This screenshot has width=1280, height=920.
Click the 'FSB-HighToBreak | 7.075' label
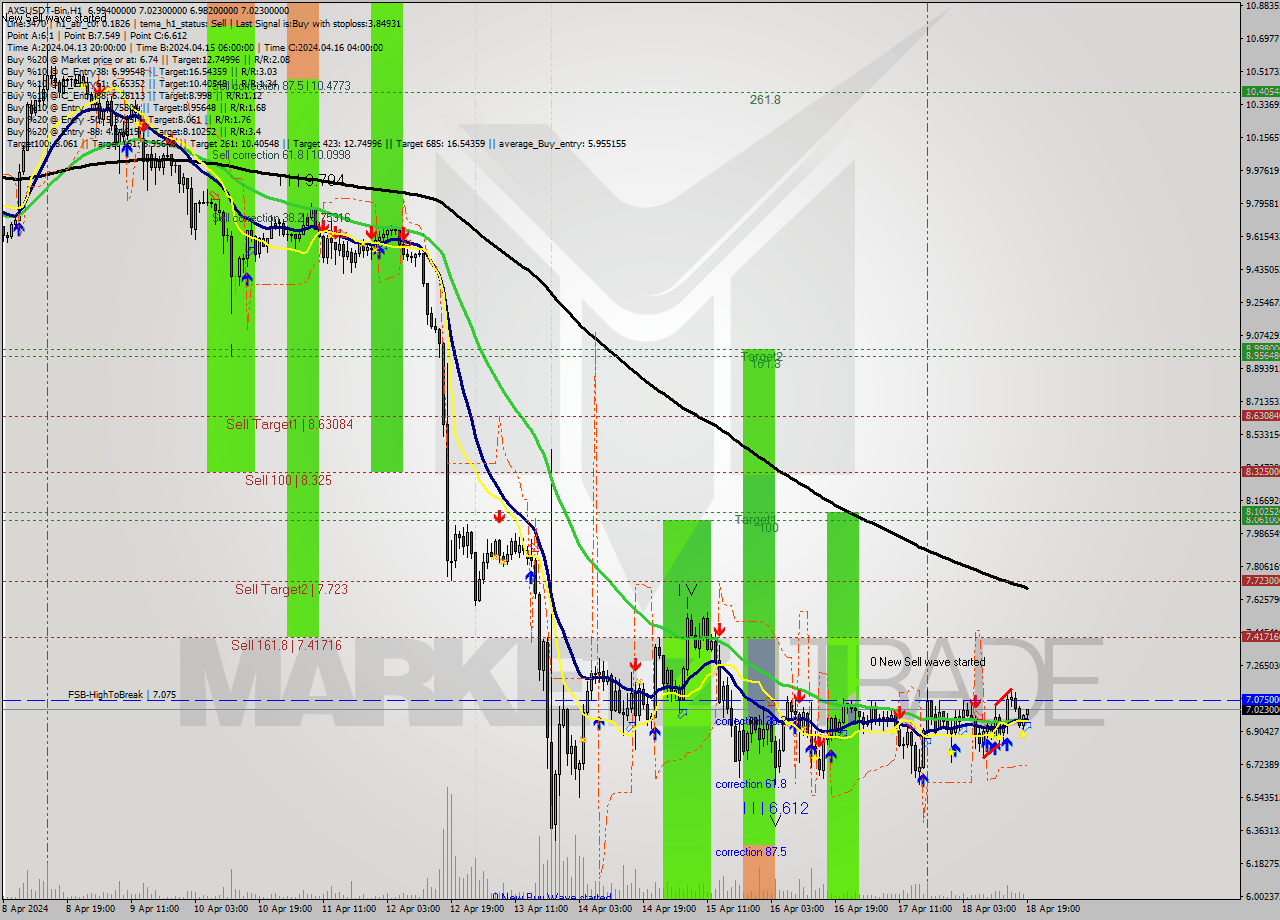(x=122, y=694)
